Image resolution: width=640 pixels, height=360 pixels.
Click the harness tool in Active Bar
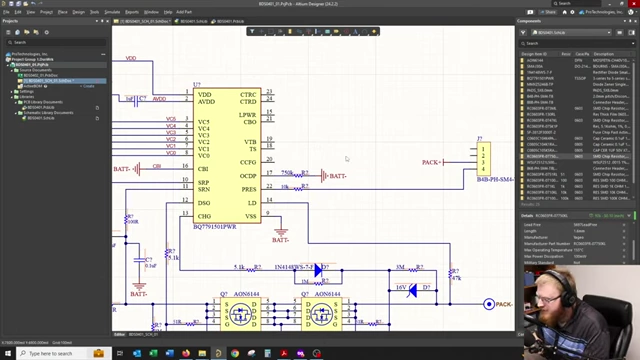tap(318, 31)
